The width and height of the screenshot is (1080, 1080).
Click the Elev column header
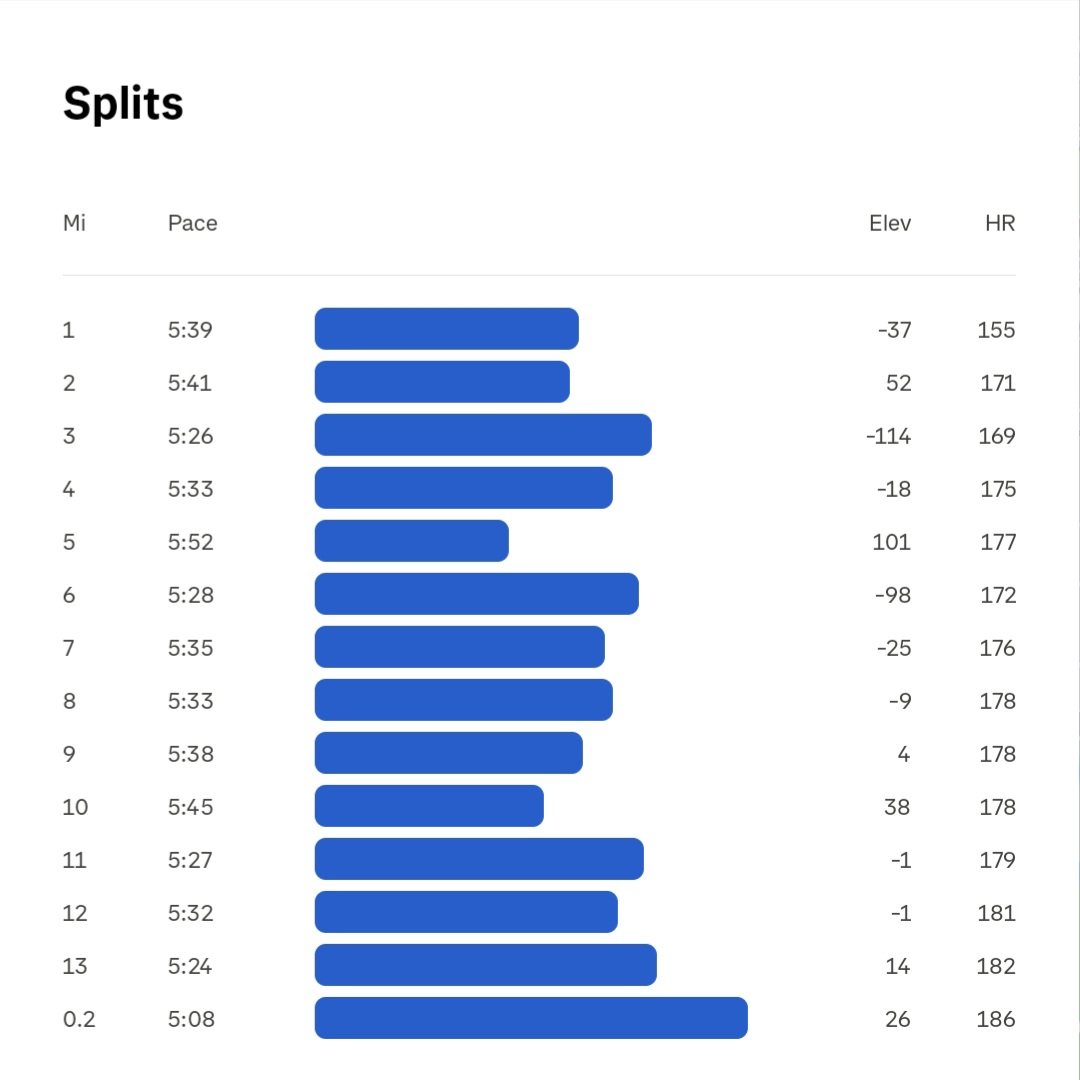tap(890, 223)
